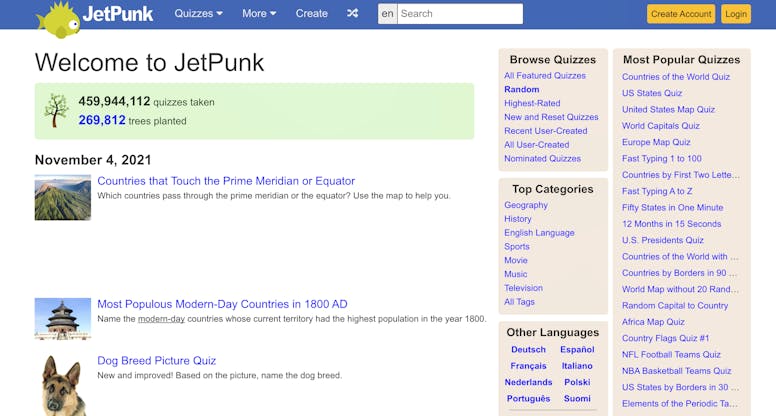View Nominated Quizzes

coord(542,159)
